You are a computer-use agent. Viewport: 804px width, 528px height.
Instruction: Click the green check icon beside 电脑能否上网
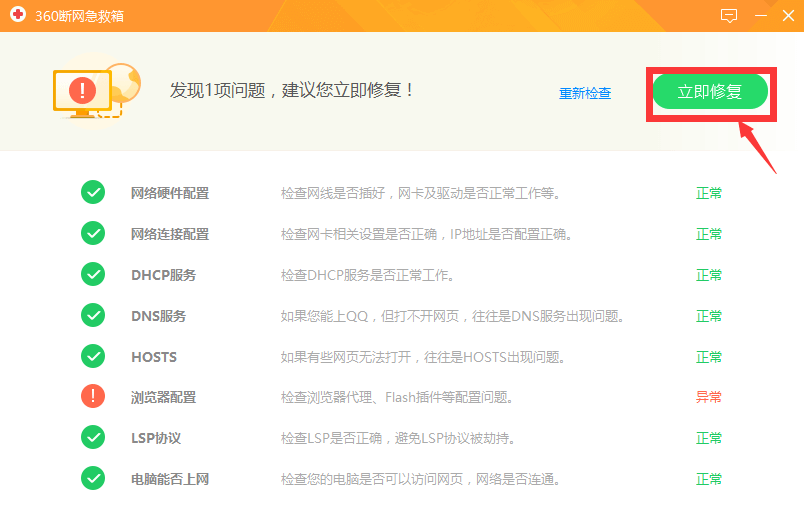[93, 479]
